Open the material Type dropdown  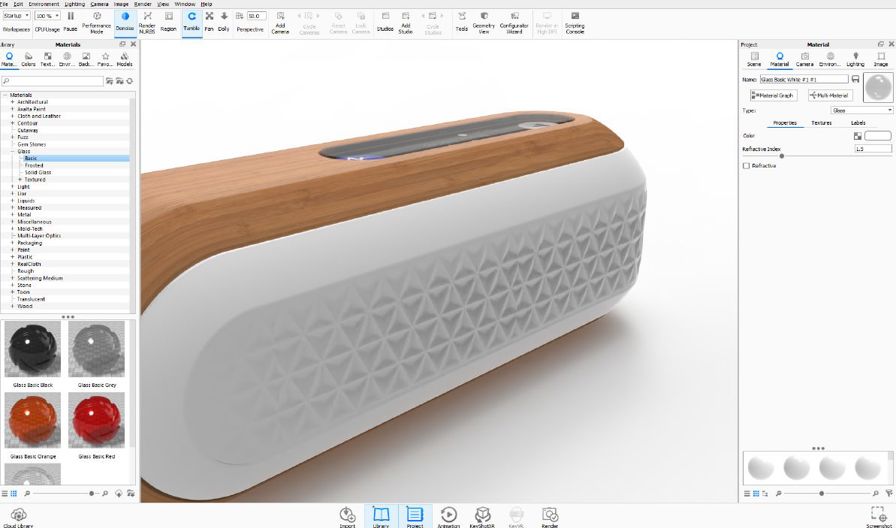click(x=862, y=110)
